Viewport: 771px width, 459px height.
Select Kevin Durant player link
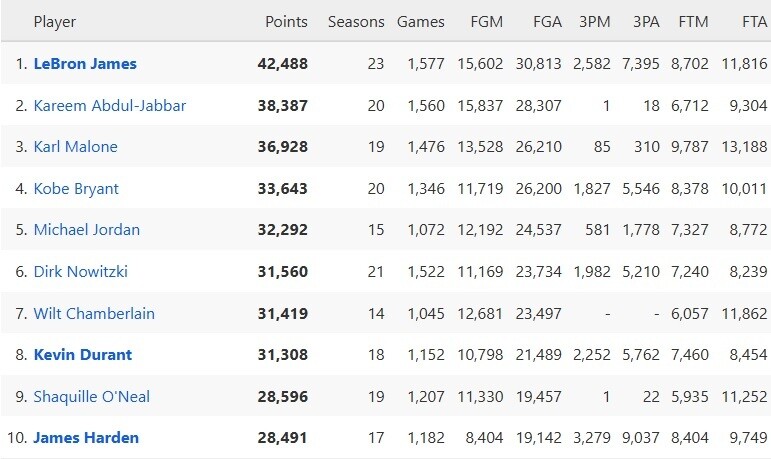(83, 355)
